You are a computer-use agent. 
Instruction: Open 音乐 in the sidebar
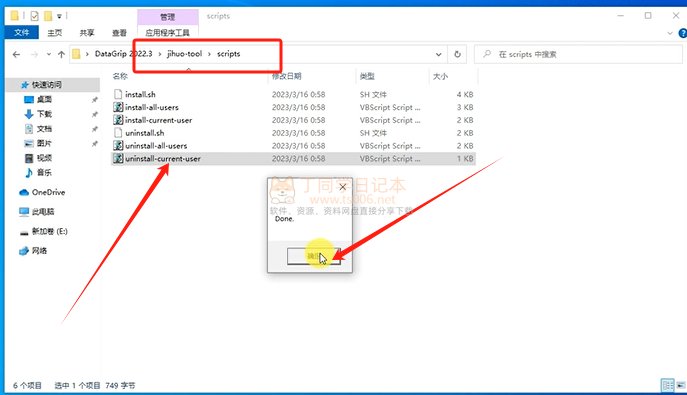point(44,173)
